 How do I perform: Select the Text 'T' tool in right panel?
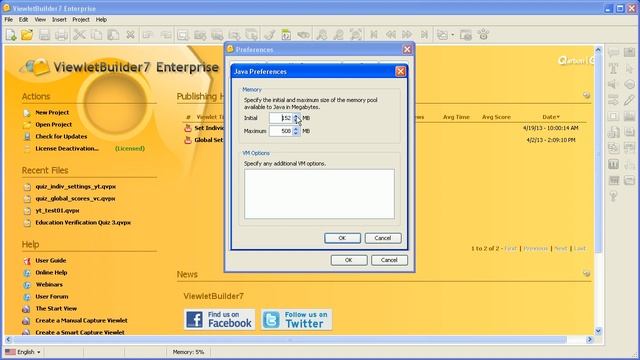coord(613,69)
